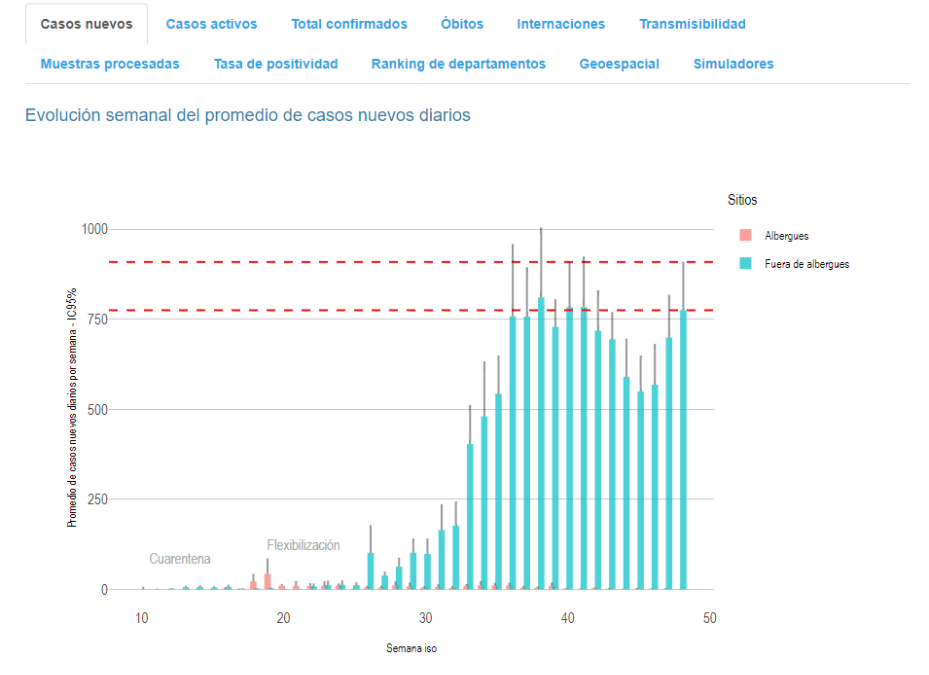This screenshot has height=675, width=929.
Task: Open the Transmisibilidad tab
Action: (x=692, y=24)
